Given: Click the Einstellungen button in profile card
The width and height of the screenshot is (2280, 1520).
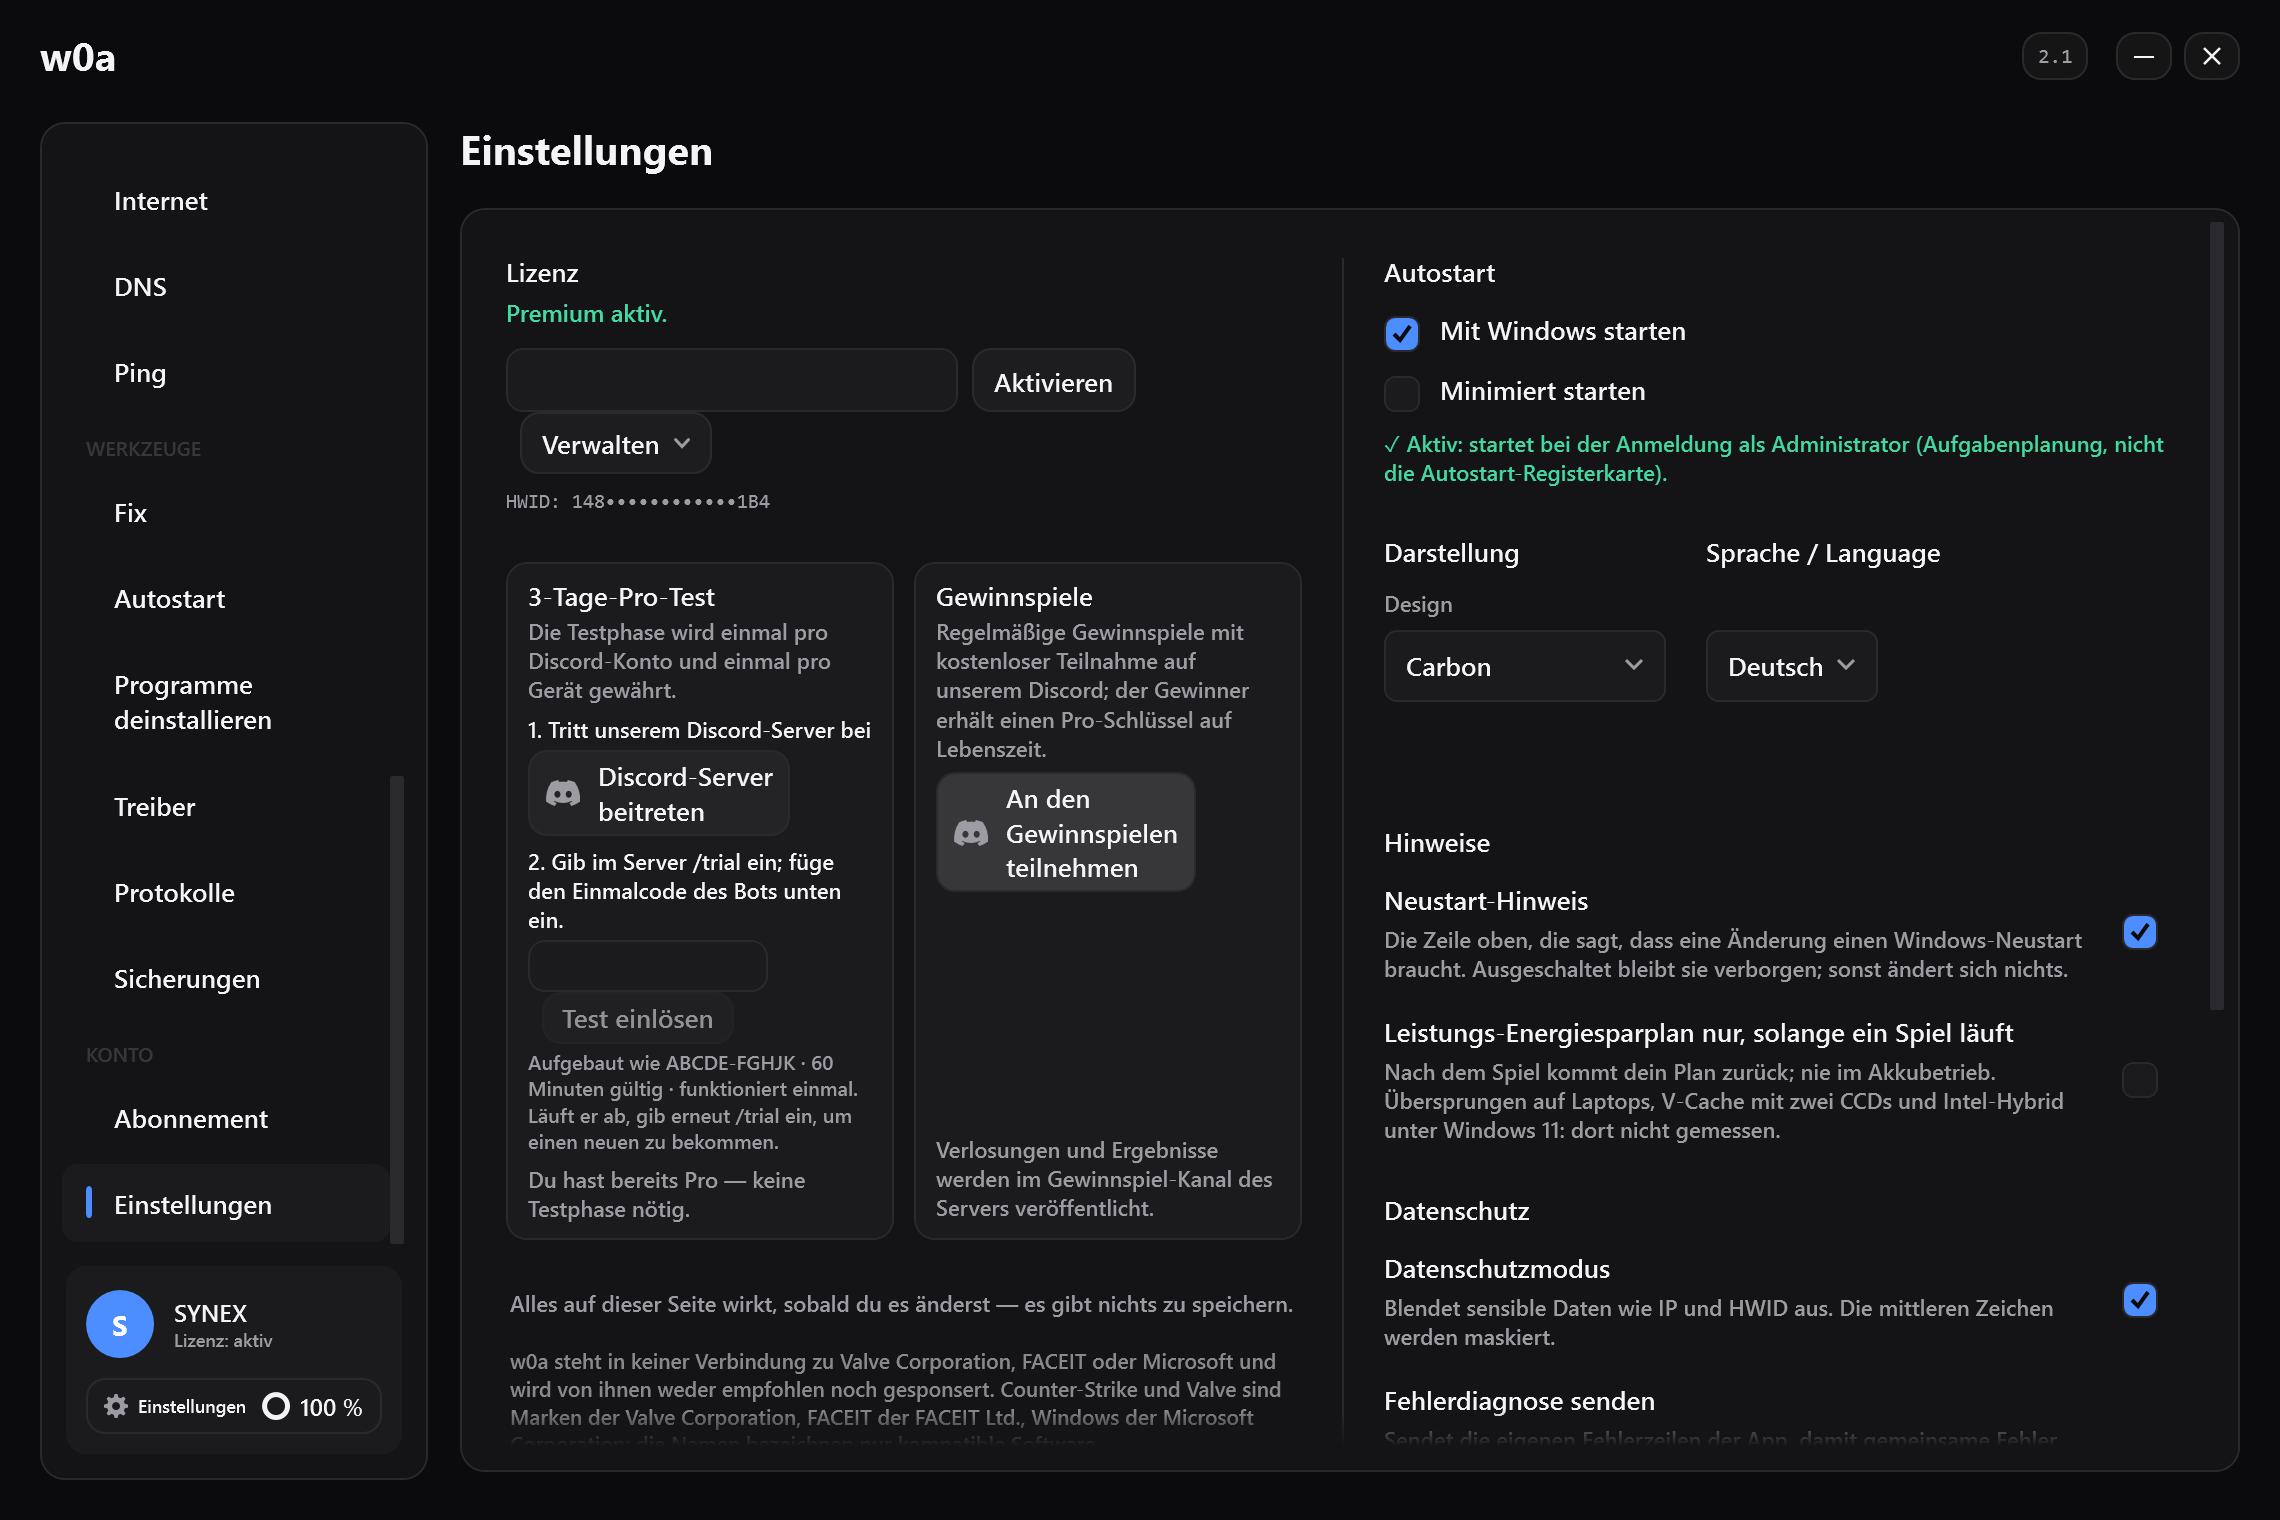Looking at the screenshot, I should tap(175, 1406).
